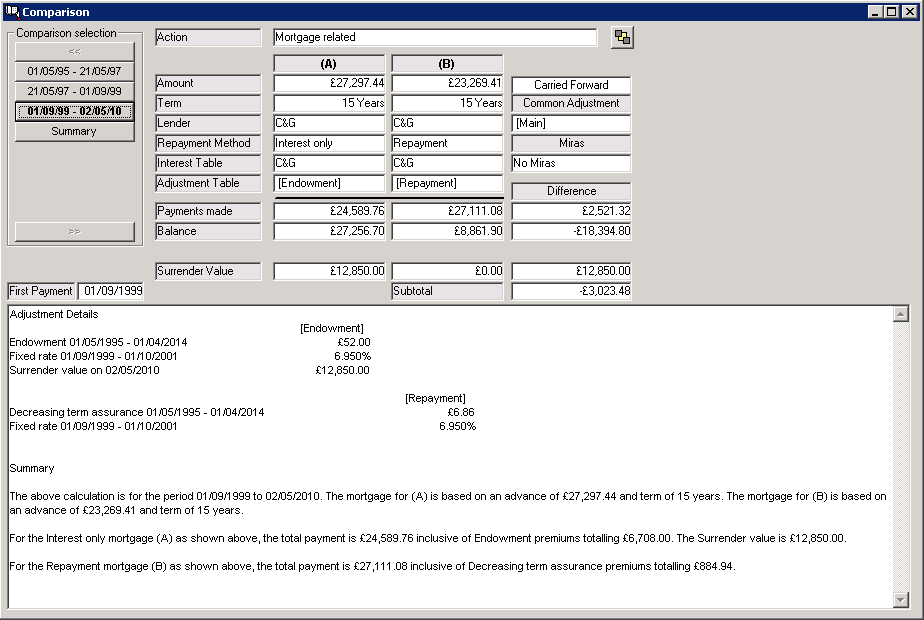Image resolution: width=924 pixels, height=620 pixels.
Task: Click the Summary heading in details pane
Action: coord(32,469)
